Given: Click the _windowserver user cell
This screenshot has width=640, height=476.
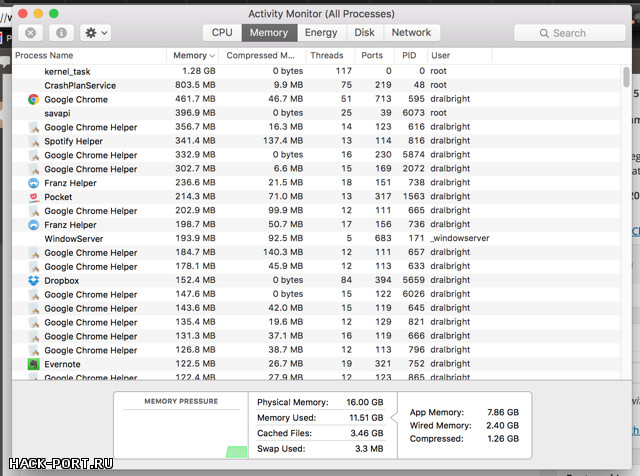Looking at the screenshot, I should (460, 238).
